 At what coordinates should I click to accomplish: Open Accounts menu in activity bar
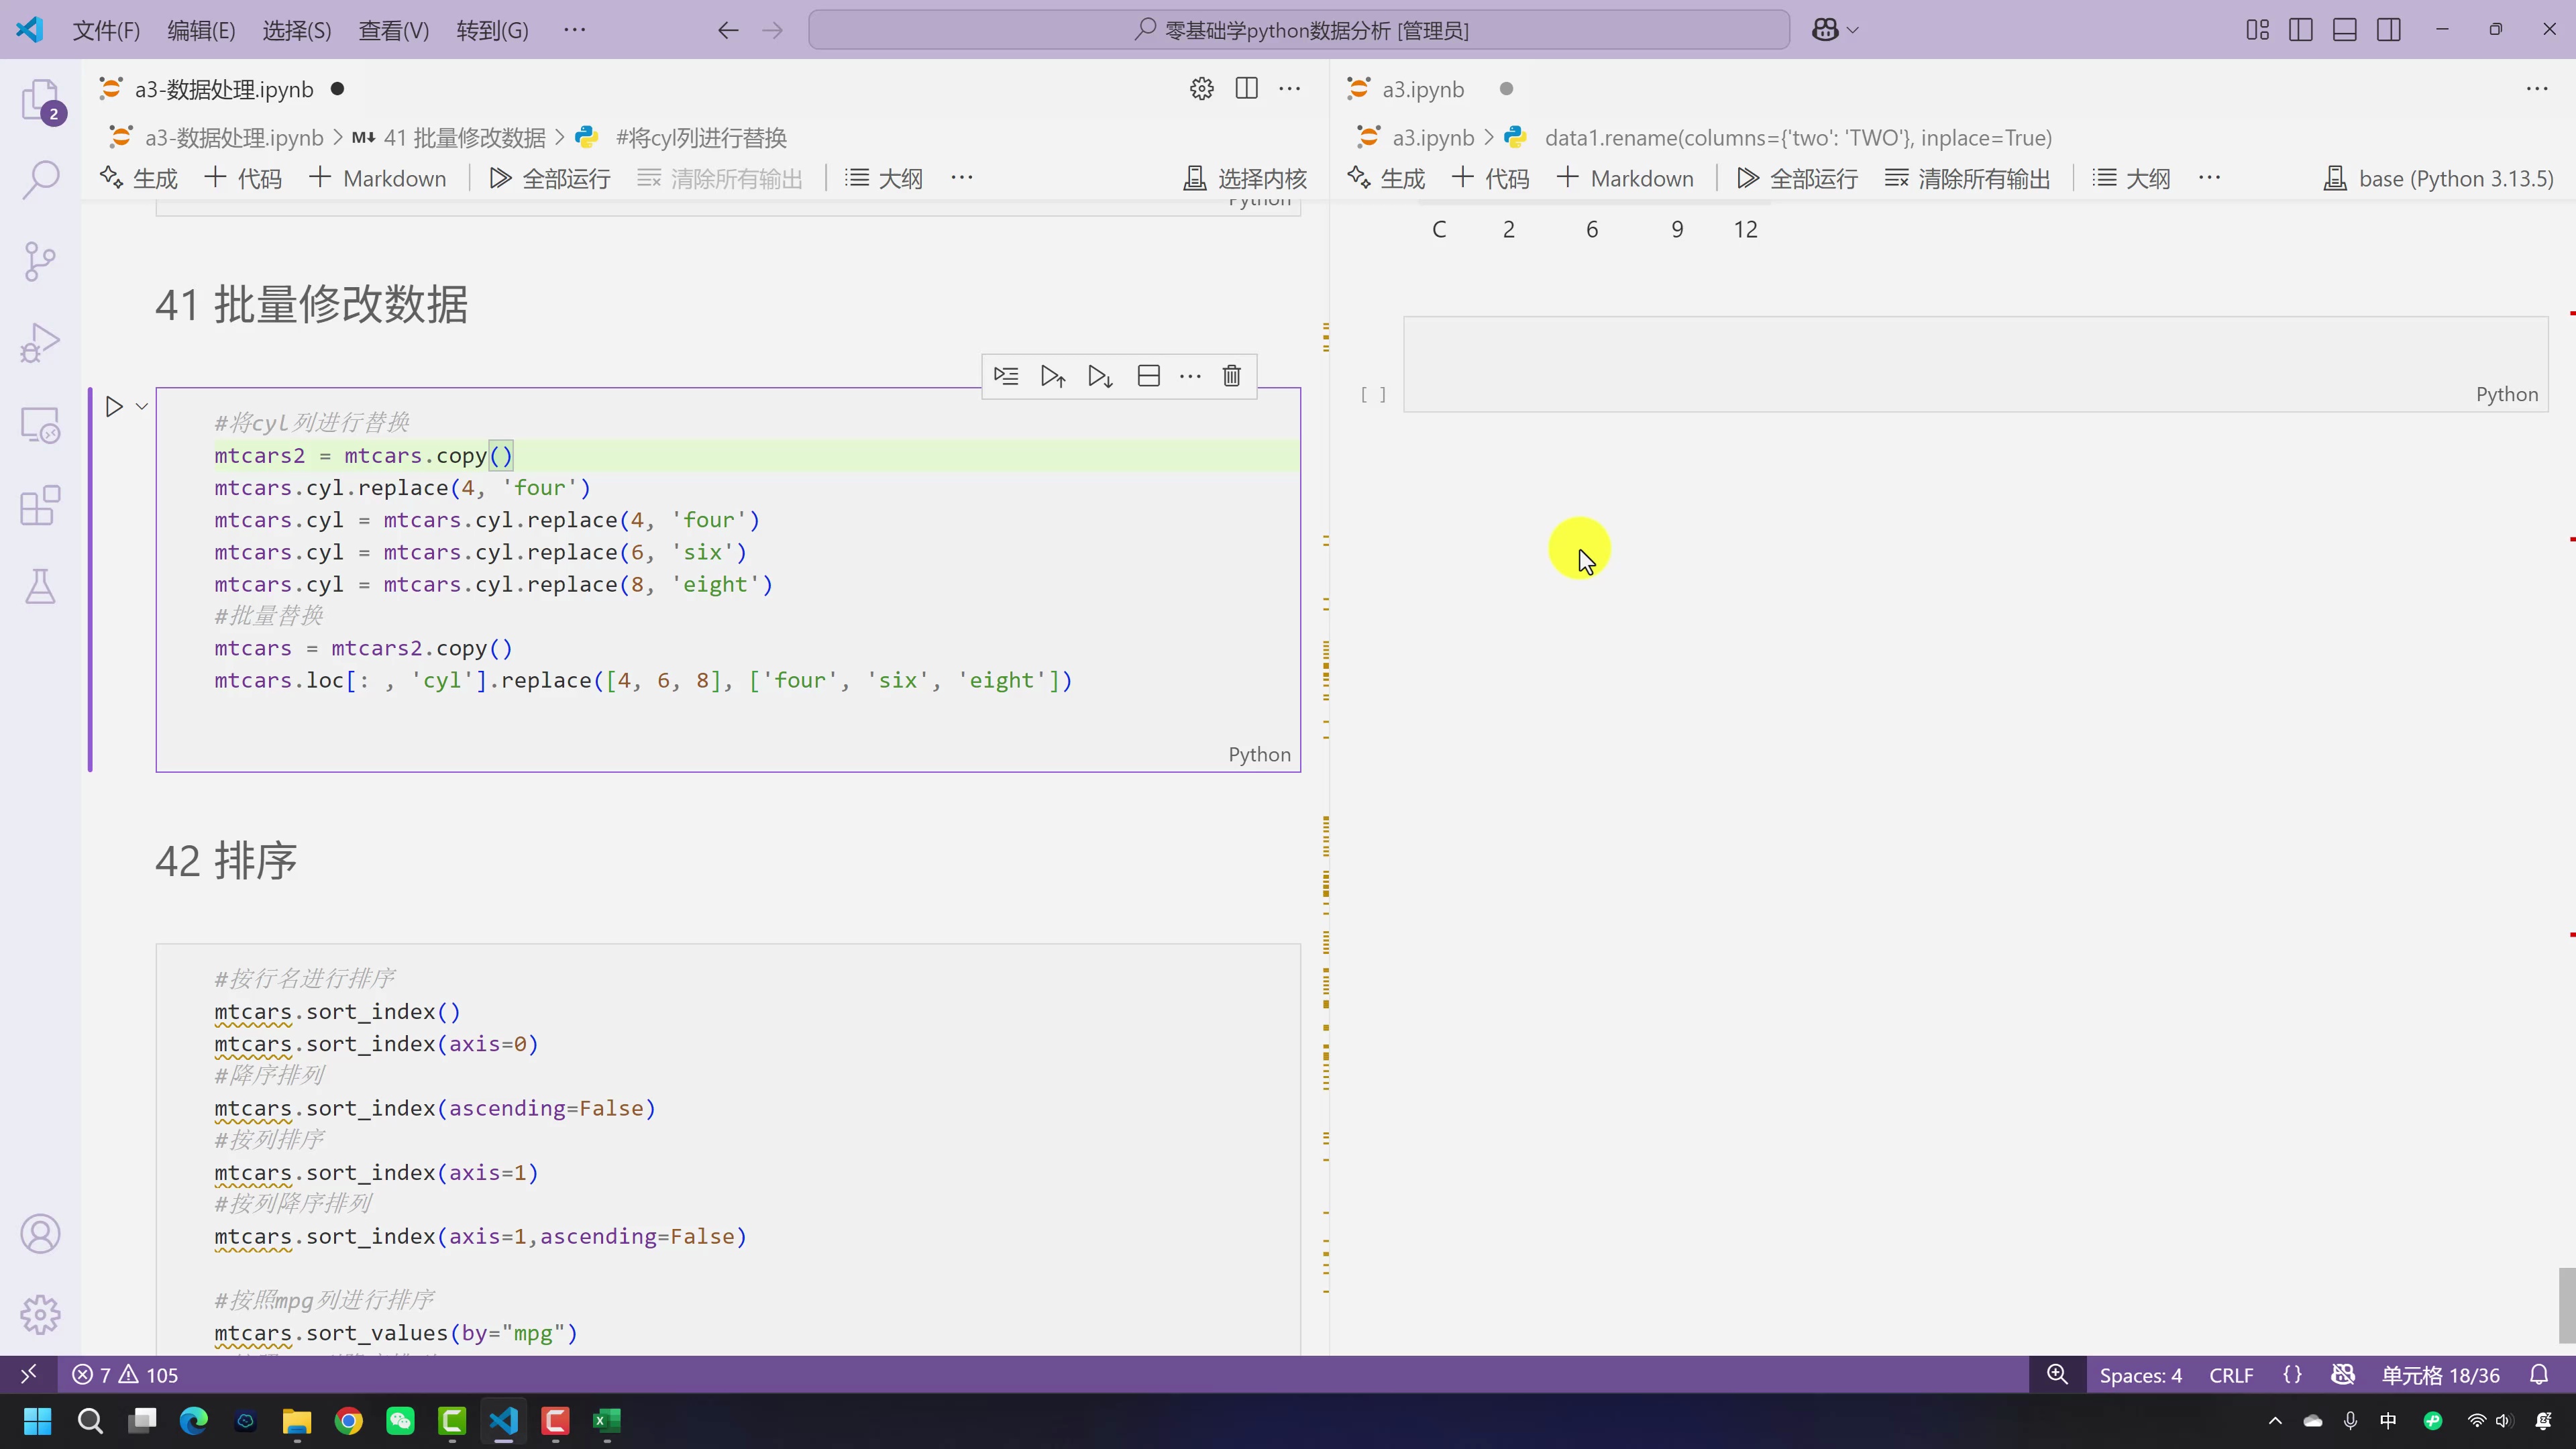coord(41,1234)
